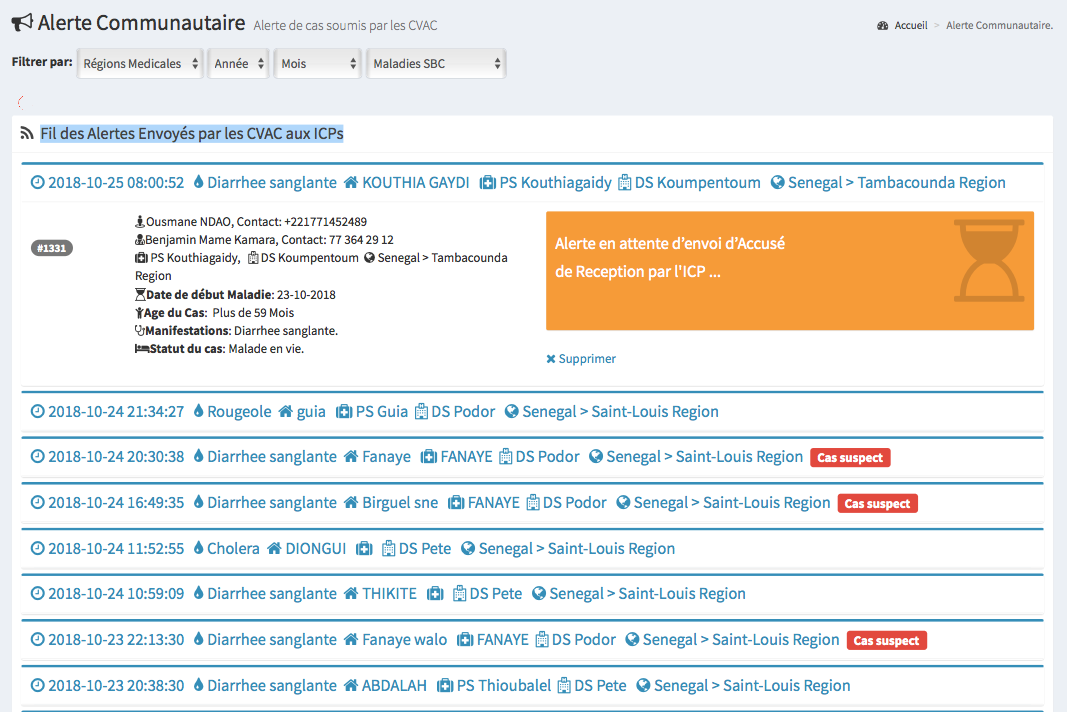
Task: Click the droplet icon beside Rougeole
Action: tap(198, 412)
